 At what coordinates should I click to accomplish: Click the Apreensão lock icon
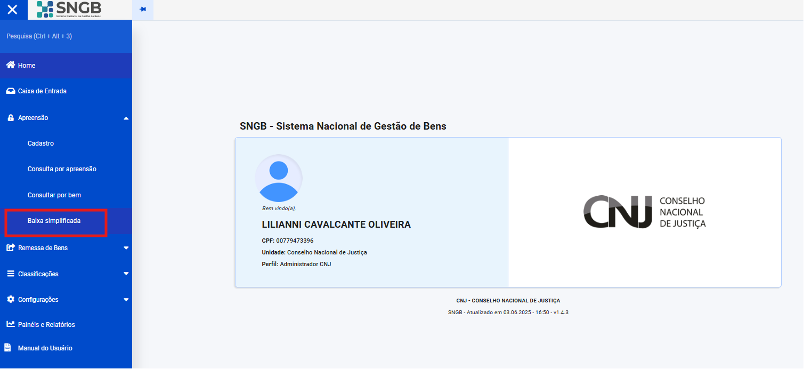click(x=11, y=118)
